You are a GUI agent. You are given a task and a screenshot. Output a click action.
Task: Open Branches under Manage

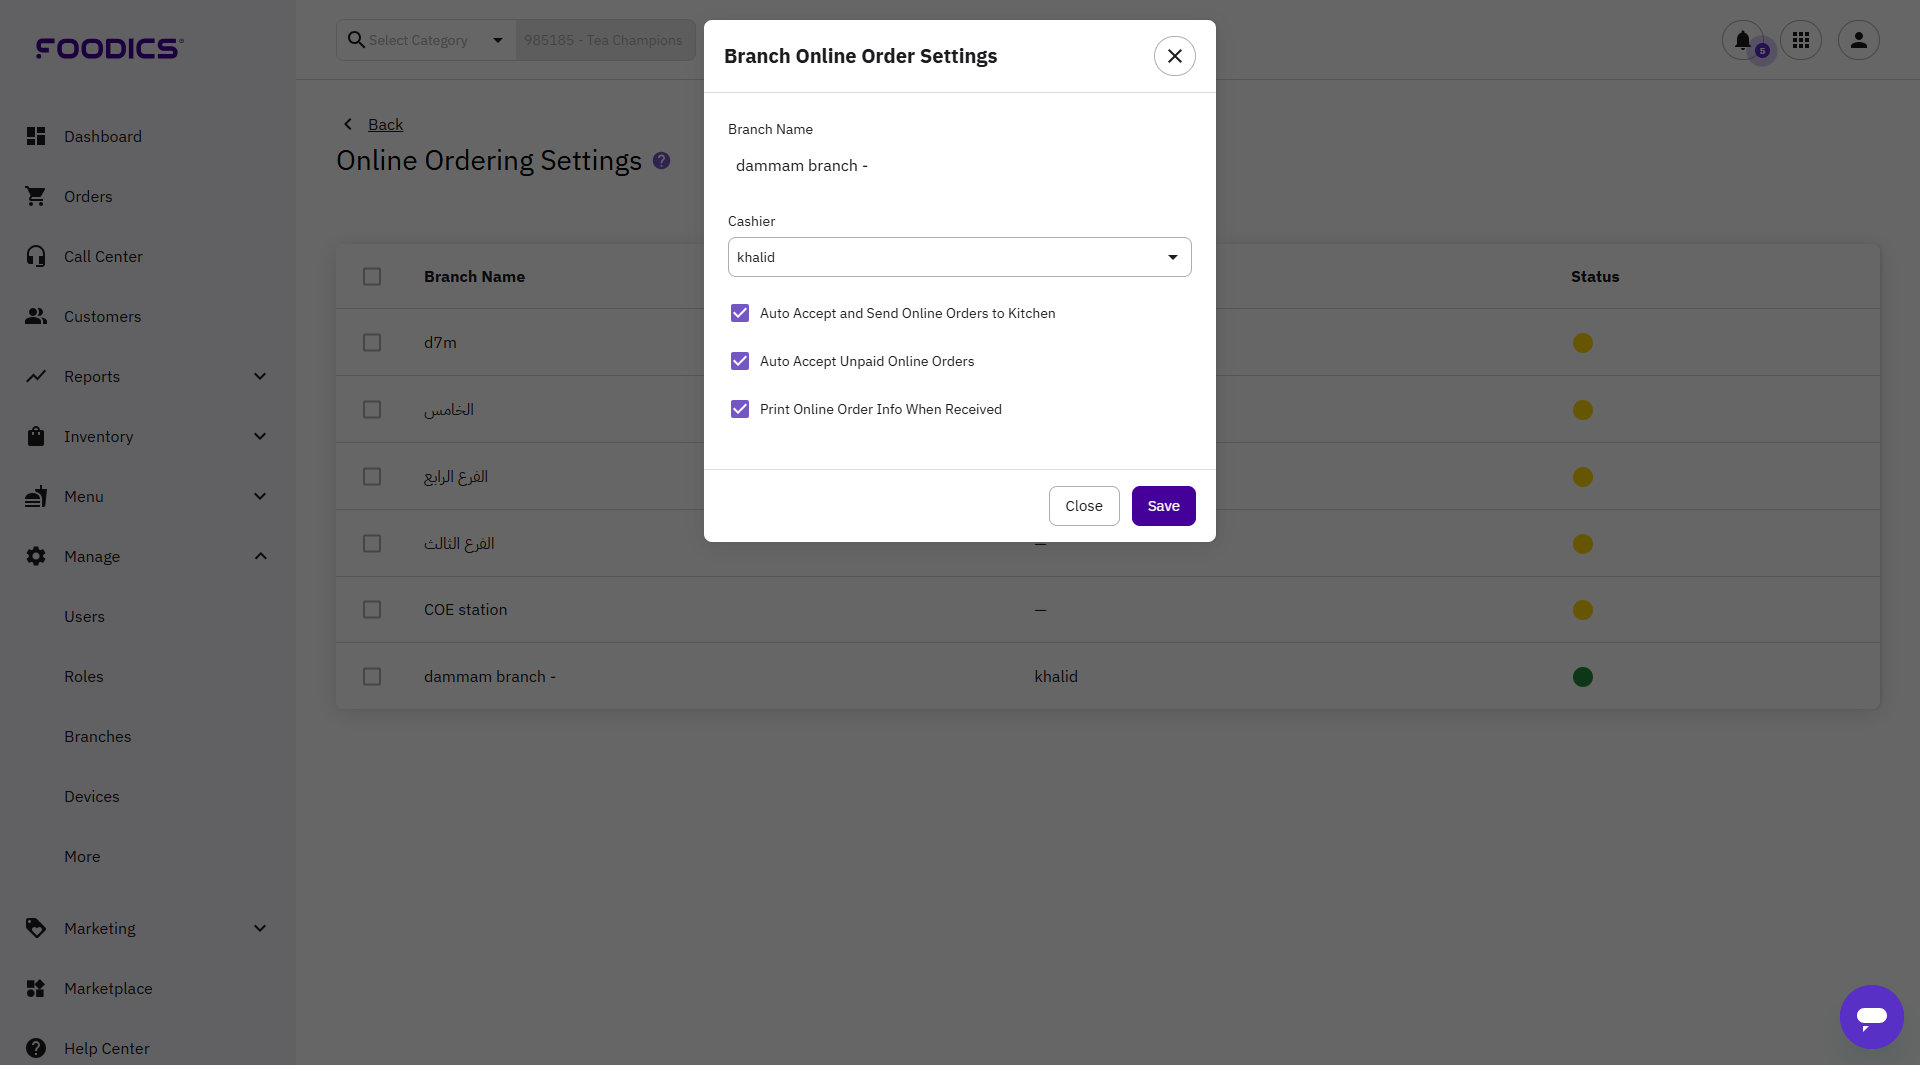97,736
